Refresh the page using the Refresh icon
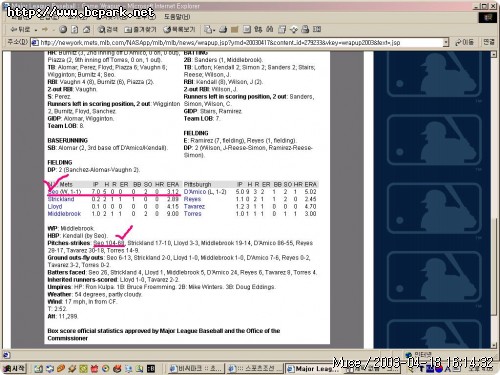Image resolution: width=500 pixels, height=375 pixels. pyautogui.click(x=75, y=30)
